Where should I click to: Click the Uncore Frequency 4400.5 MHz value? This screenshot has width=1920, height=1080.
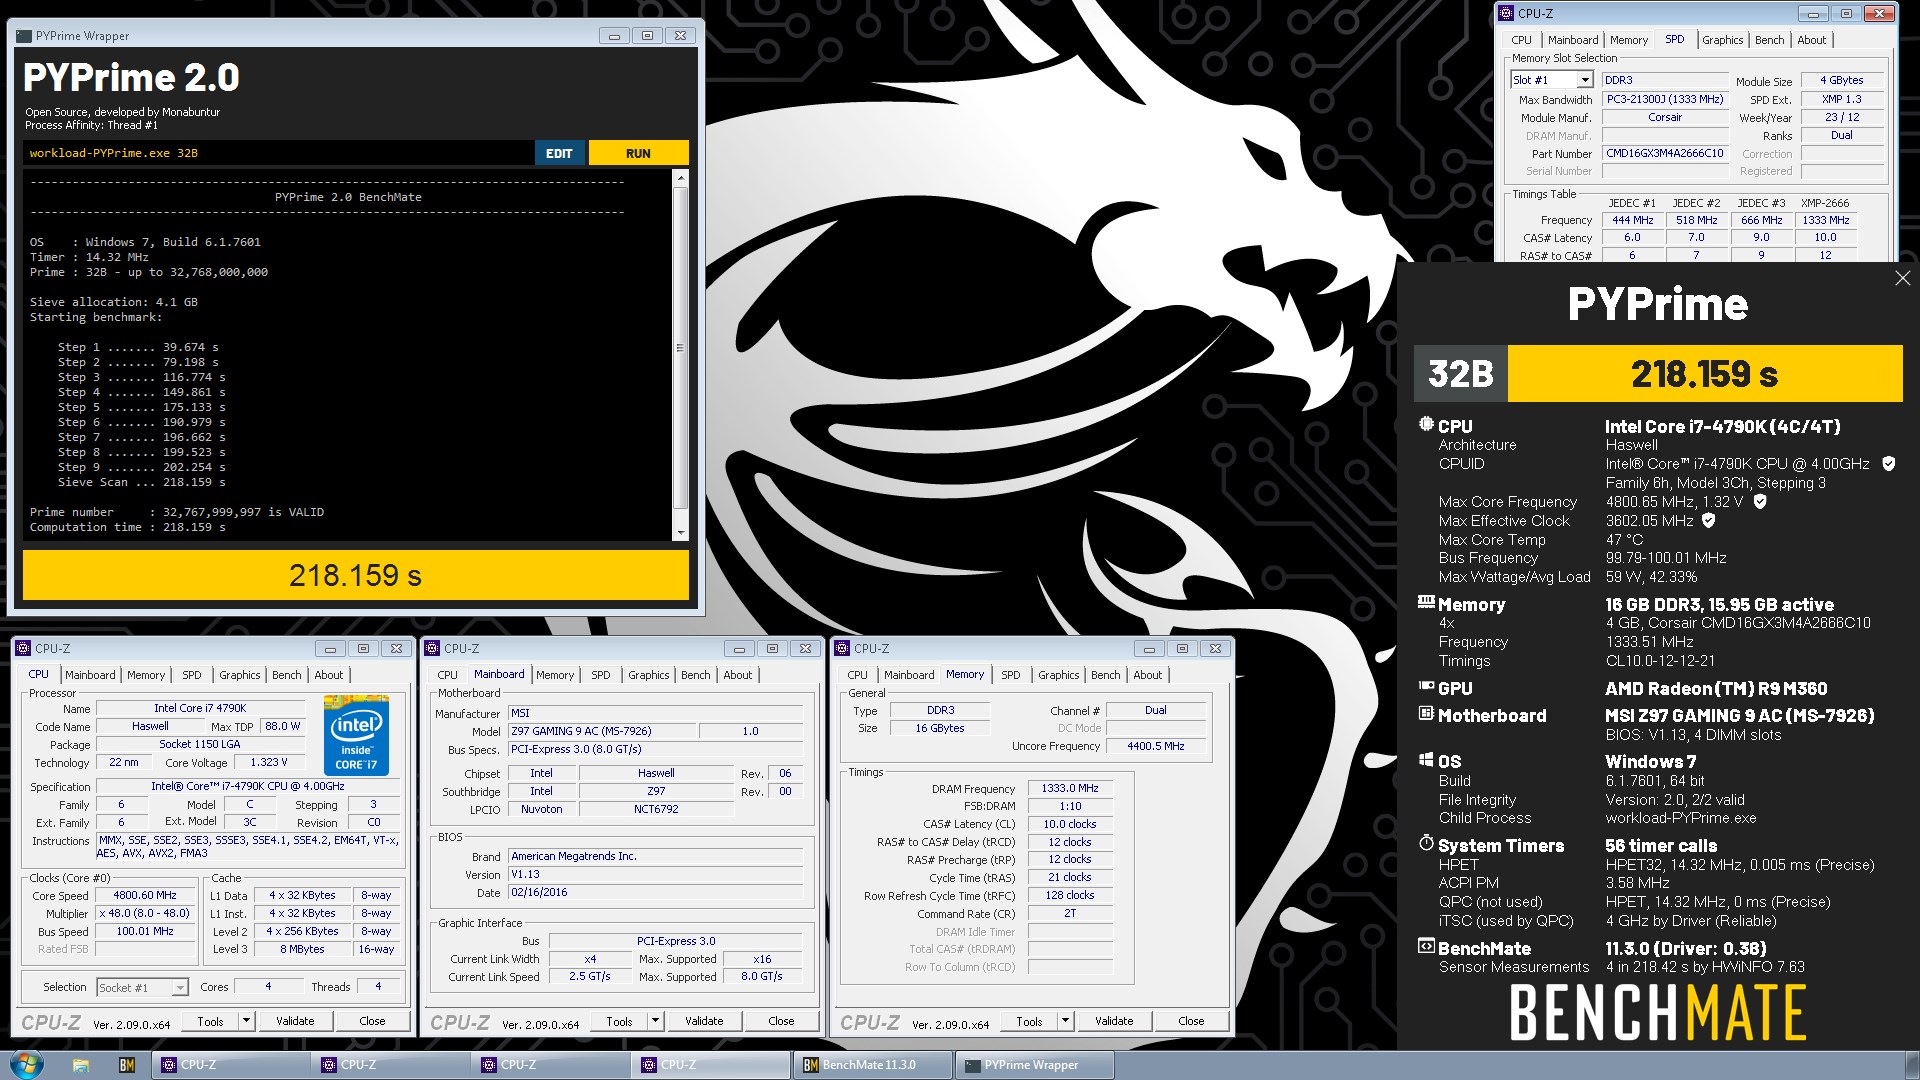coord(1155,746)
